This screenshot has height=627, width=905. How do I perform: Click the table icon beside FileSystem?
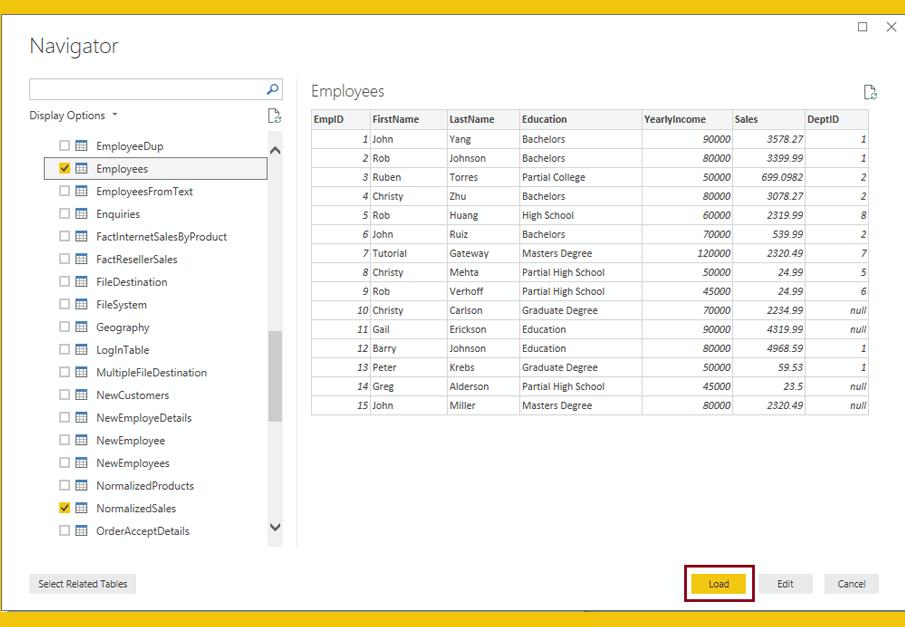pyautogui.click(x=81, y=304)
